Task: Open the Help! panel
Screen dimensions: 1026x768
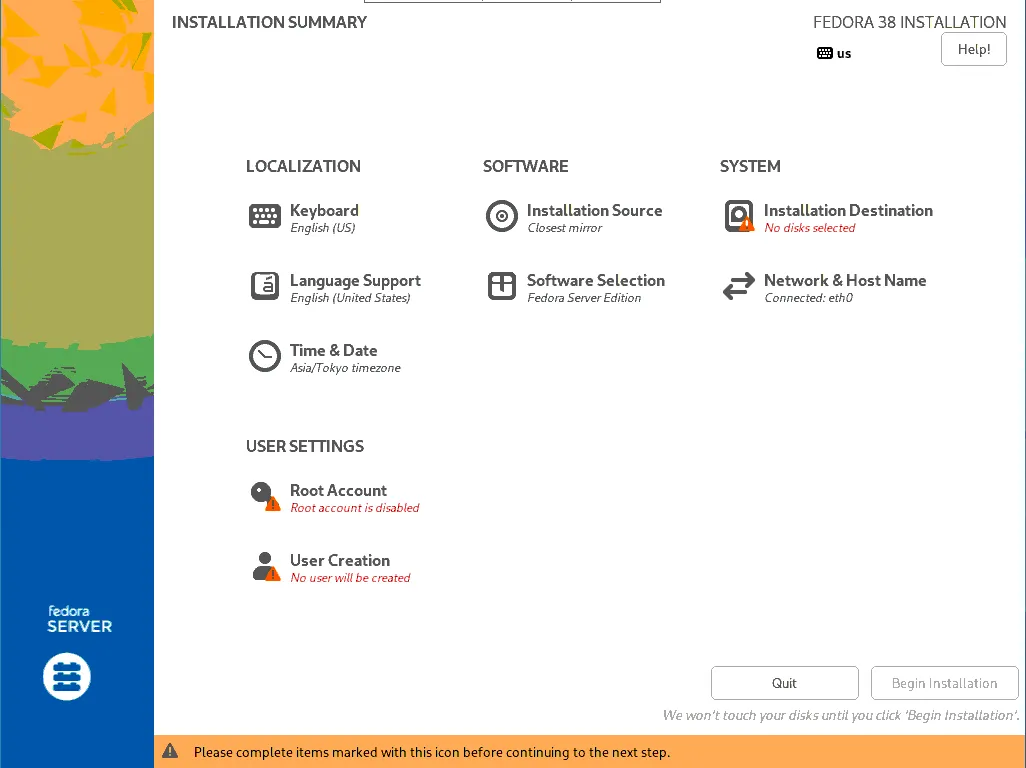Action: click(x=973, y=48)
